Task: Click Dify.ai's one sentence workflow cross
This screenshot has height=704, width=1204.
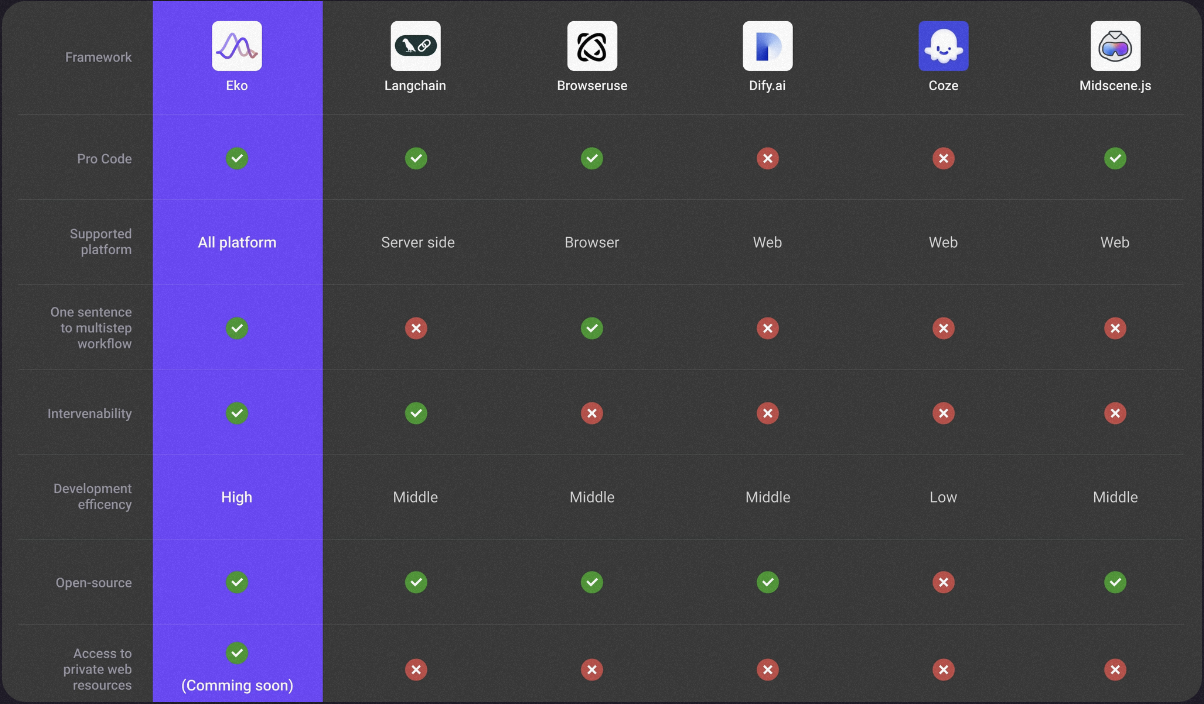Action: coord(768,328)
